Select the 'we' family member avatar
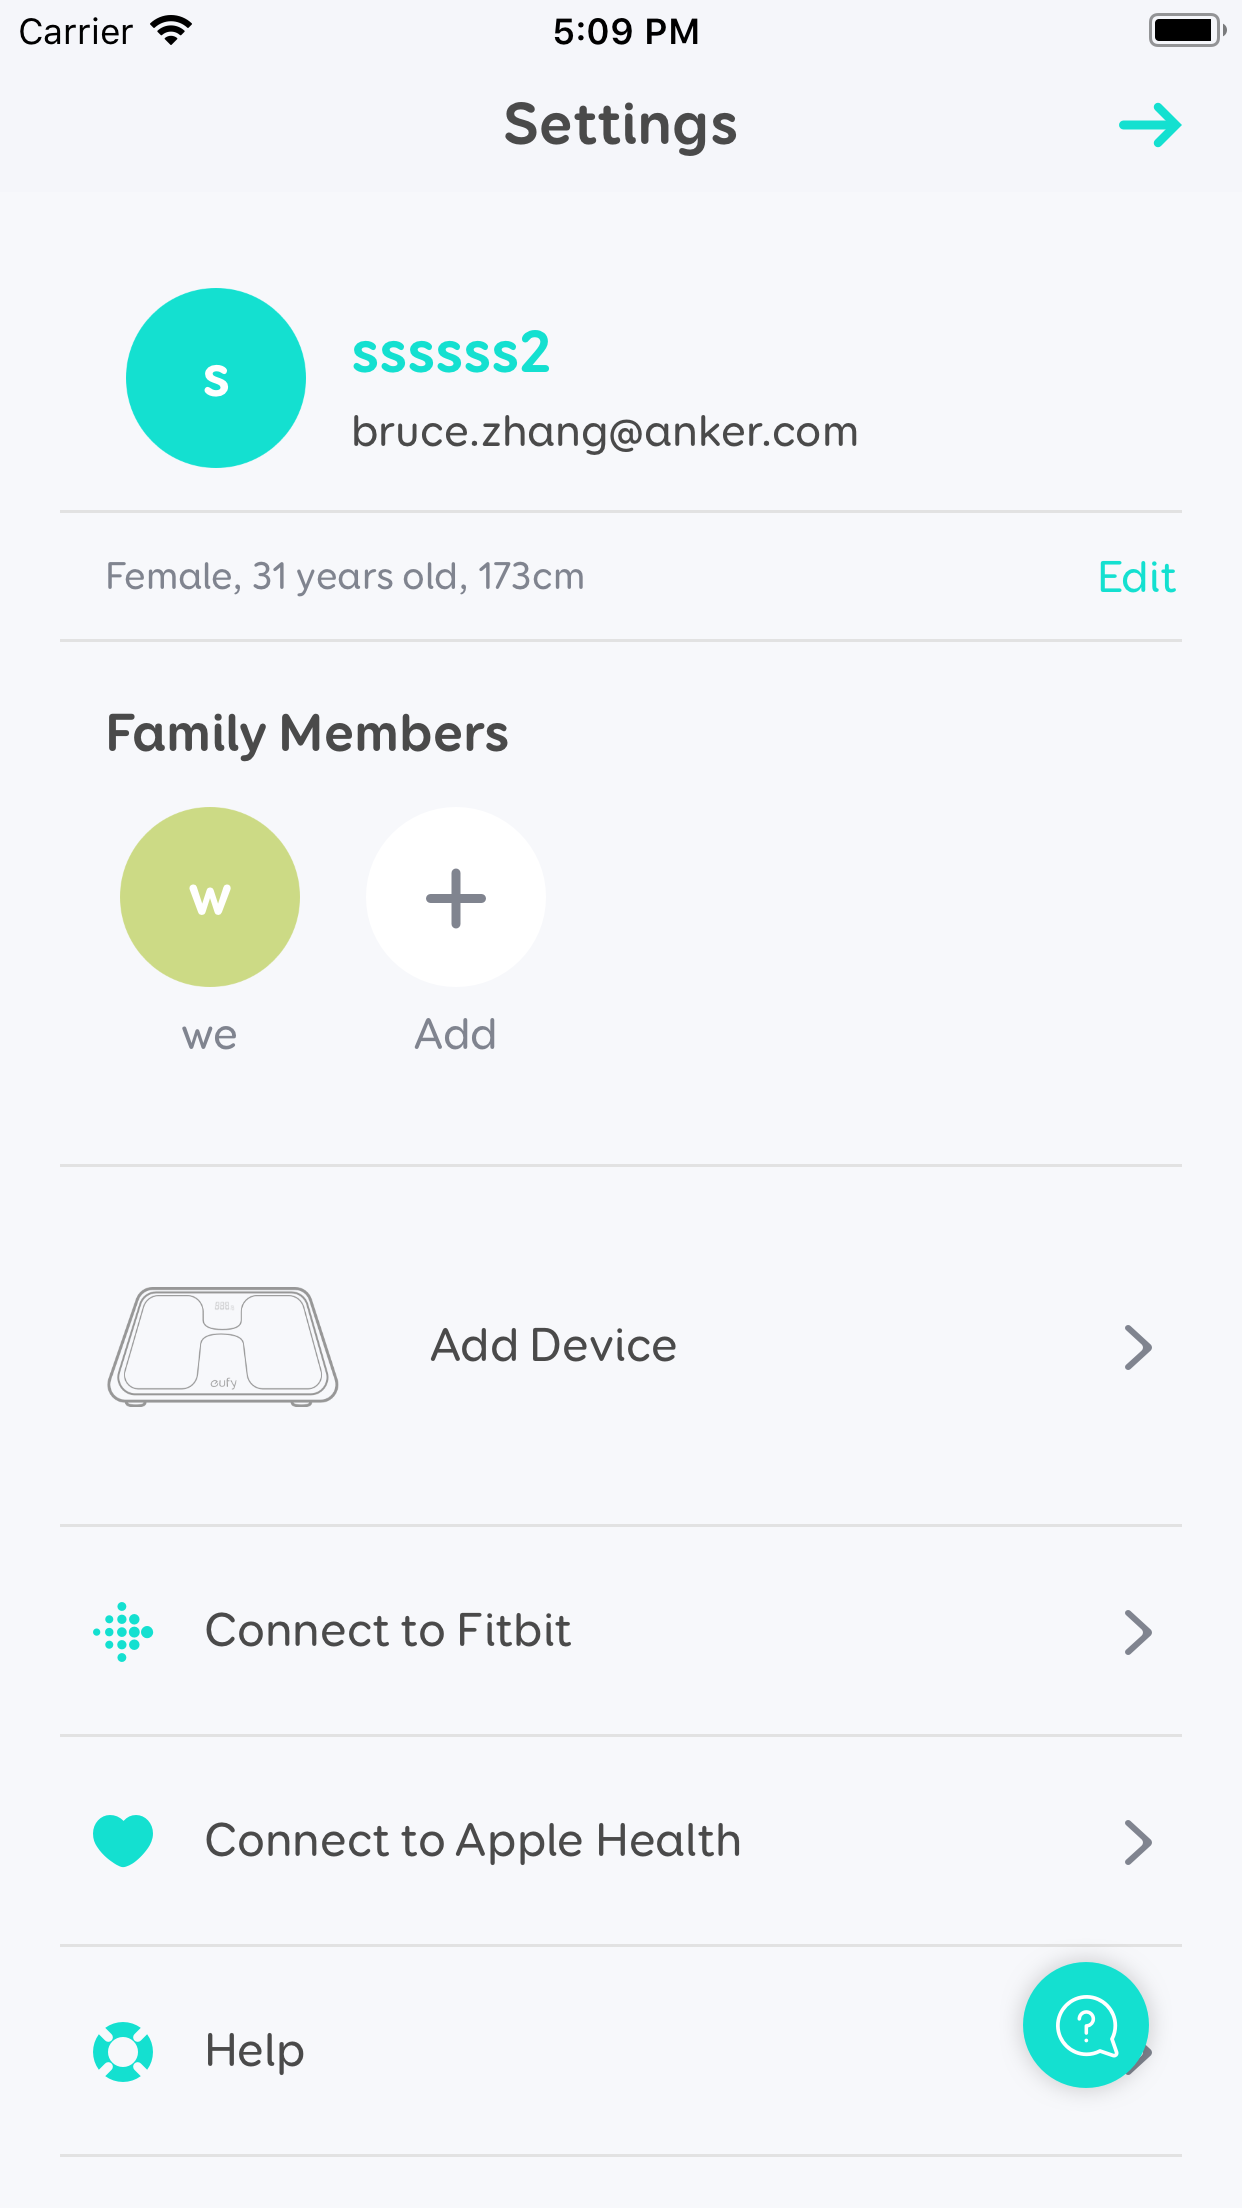Viewport: 1242px width, 2208px height. pyautogui.click(x=210, y=897)
